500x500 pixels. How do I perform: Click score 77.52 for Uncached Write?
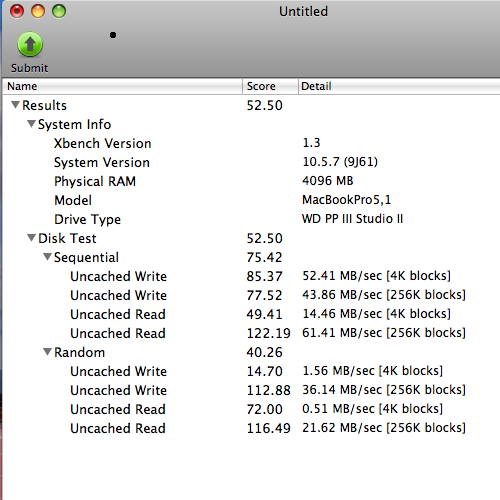coord(264,295)
